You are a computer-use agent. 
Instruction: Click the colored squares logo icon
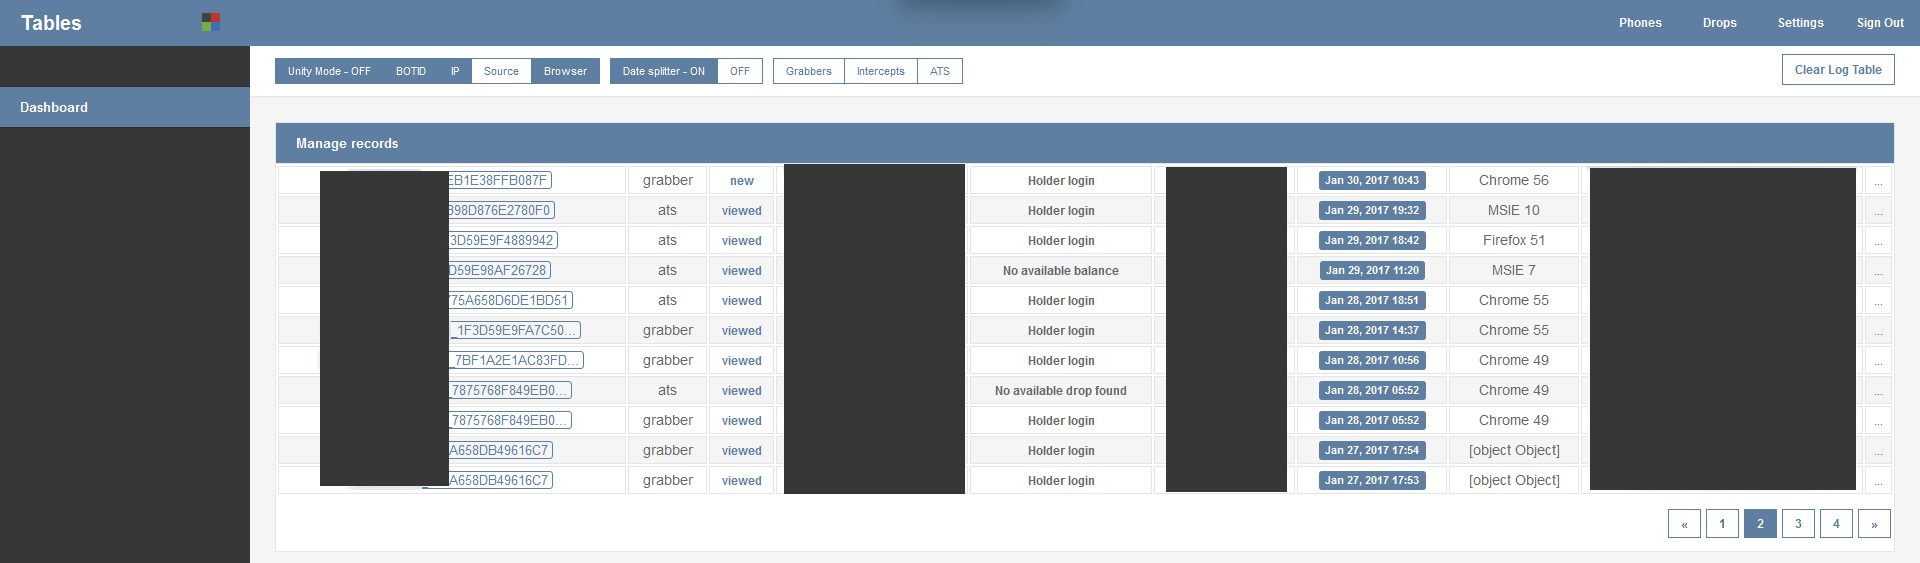tap(211, 22)
